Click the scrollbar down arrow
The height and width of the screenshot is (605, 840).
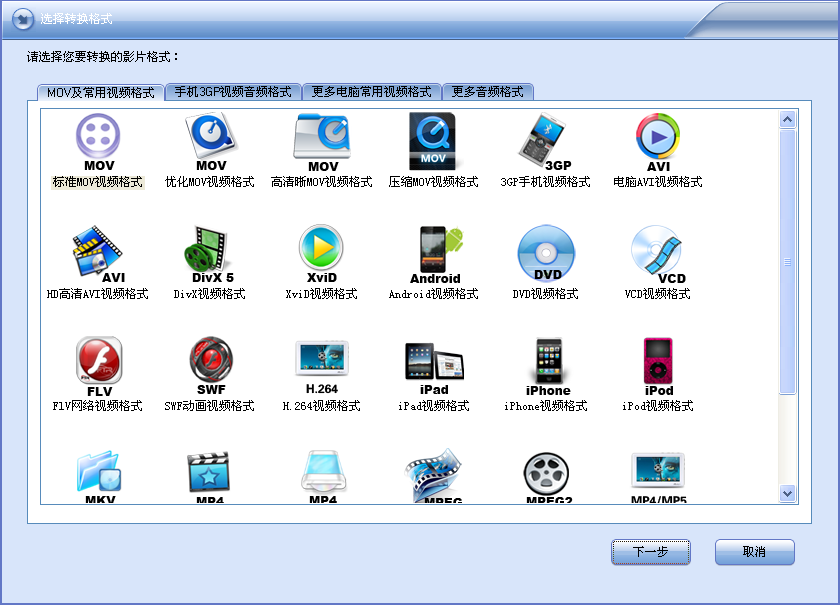tap(787, 493)
